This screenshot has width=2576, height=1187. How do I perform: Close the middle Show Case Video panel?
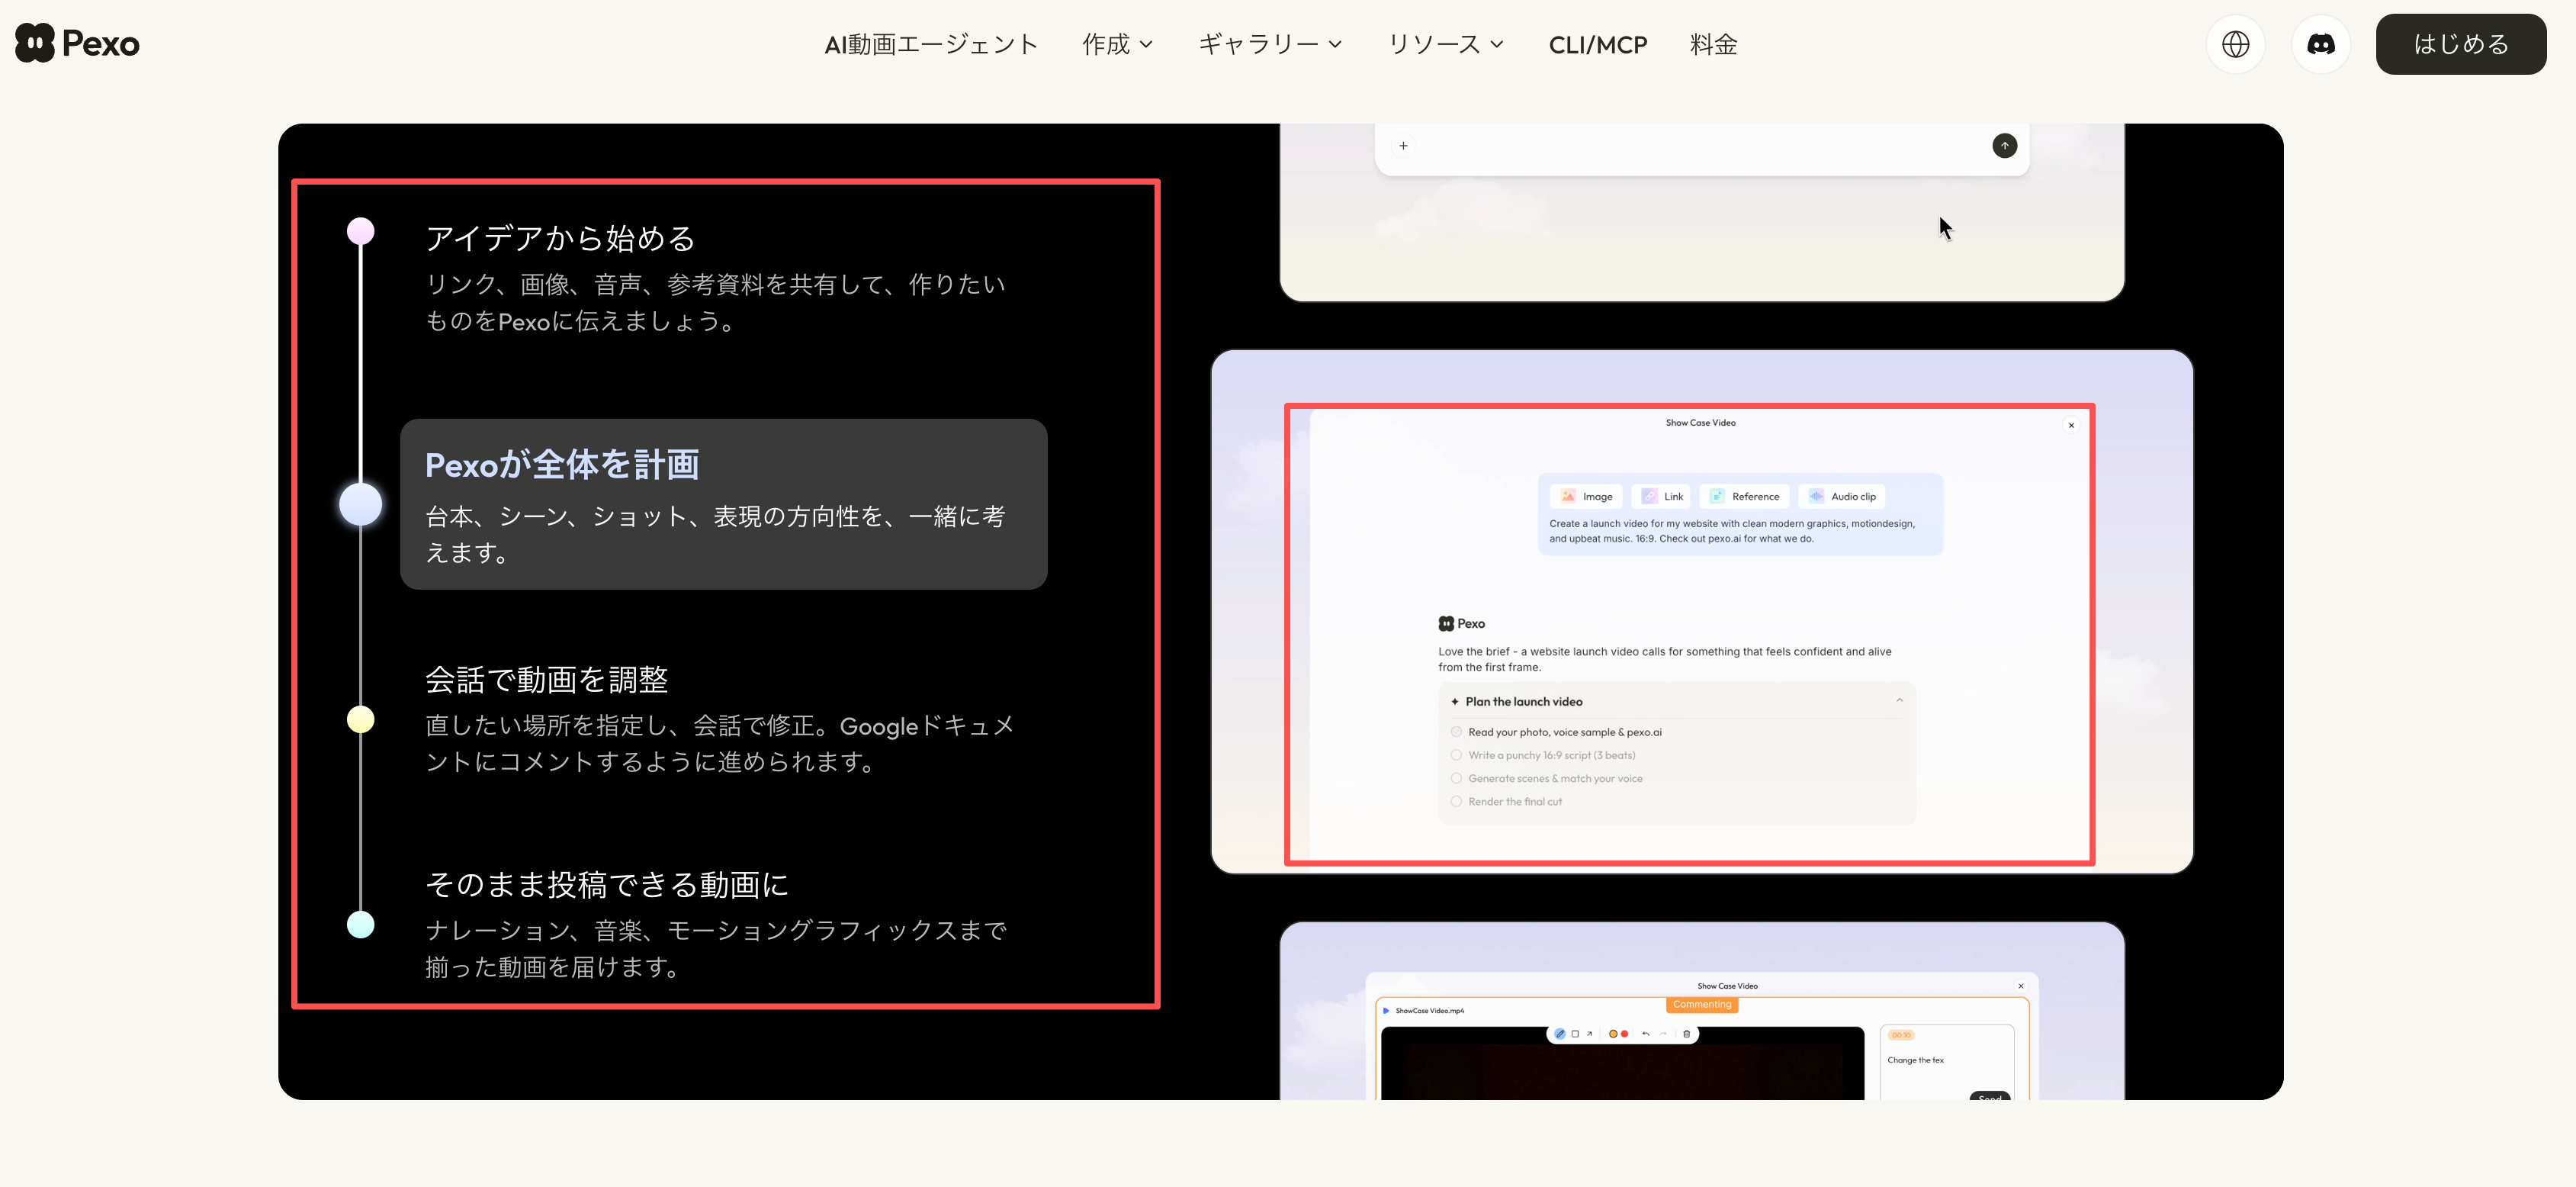pos(2071,425)
